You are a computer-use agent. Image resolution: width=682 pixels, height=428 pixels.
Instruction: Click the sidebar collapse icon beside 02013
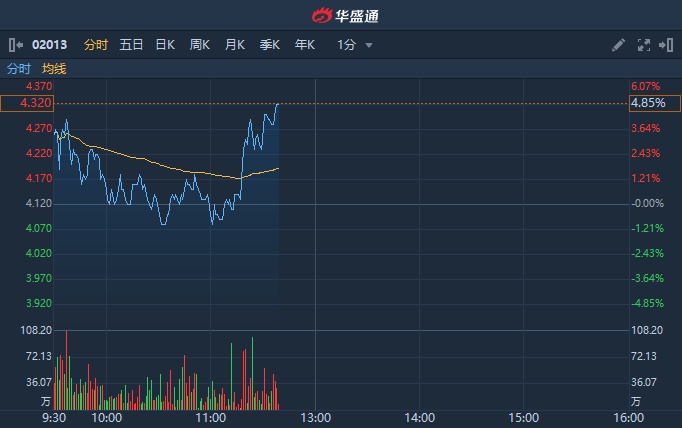[x=15, y=45]
